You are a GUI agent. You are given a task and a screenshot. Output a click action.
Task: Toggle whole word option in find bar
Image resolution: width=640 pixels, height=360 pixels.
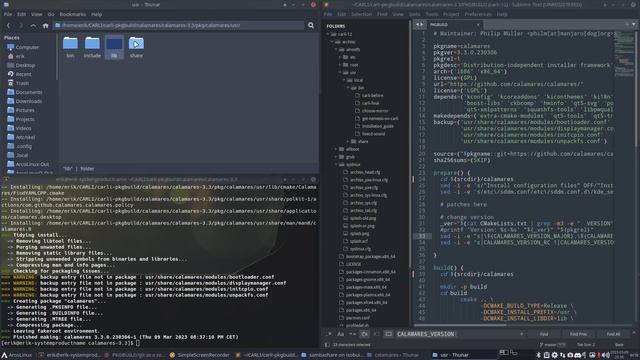(352, 334)
